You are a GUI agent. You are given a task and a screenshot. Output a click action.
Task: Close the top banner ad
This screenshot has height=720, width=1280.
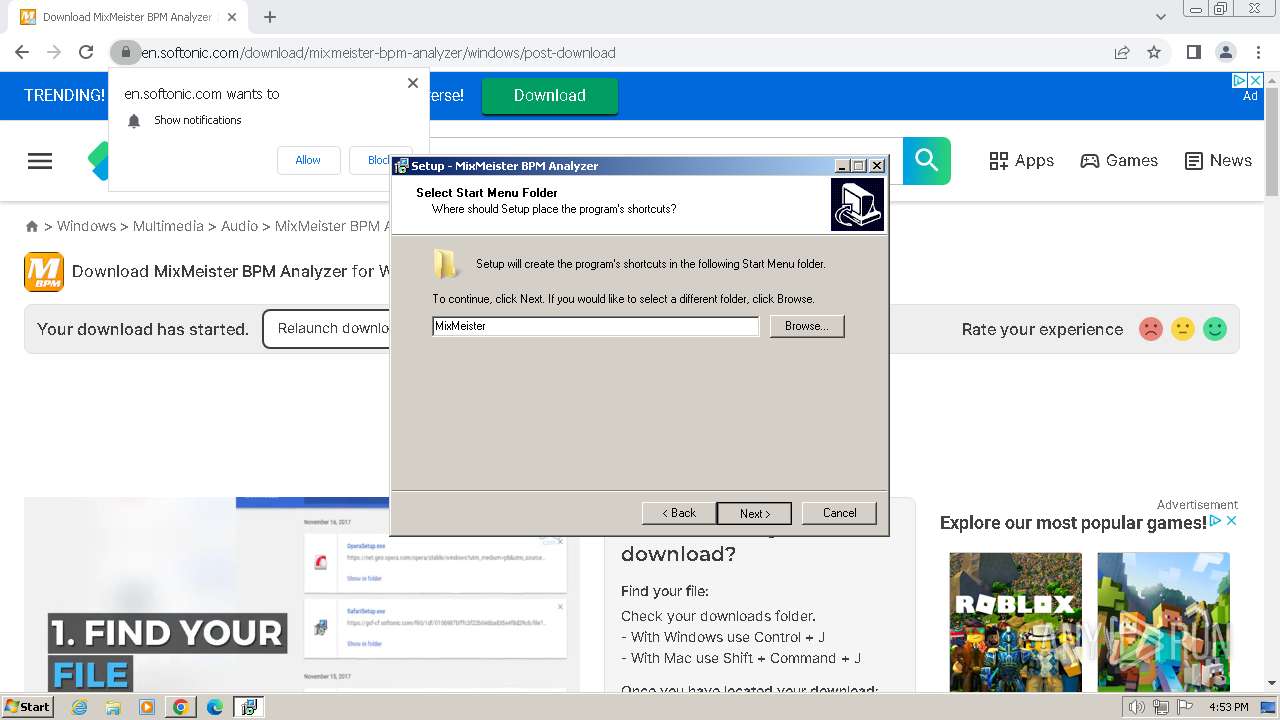click(1256, 80)
